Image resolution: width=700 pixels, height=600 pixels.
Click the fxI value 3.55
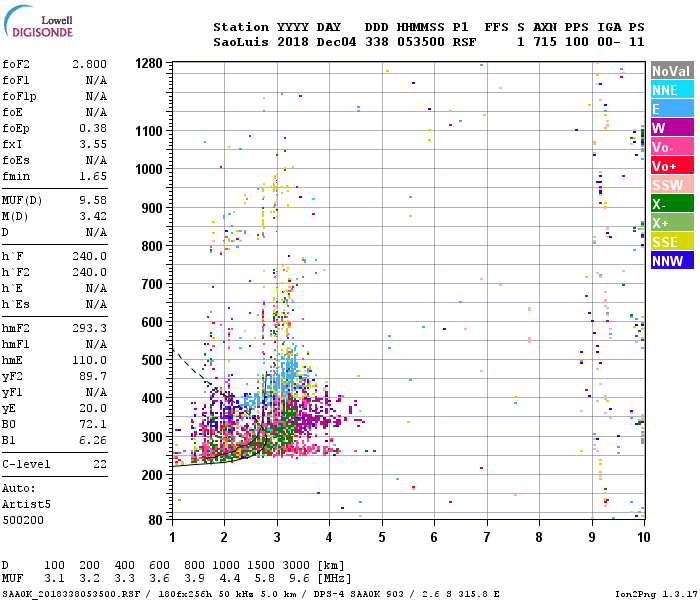(x=93, y=145)
